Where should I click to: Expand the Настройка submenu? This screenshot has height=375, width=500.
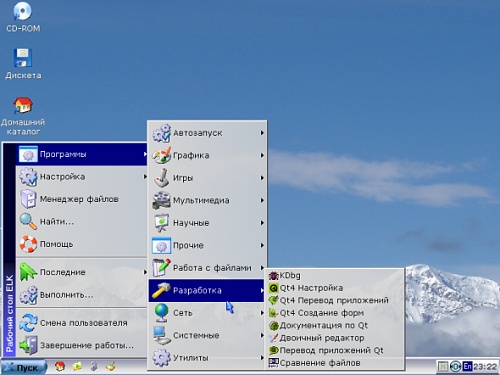82,177
